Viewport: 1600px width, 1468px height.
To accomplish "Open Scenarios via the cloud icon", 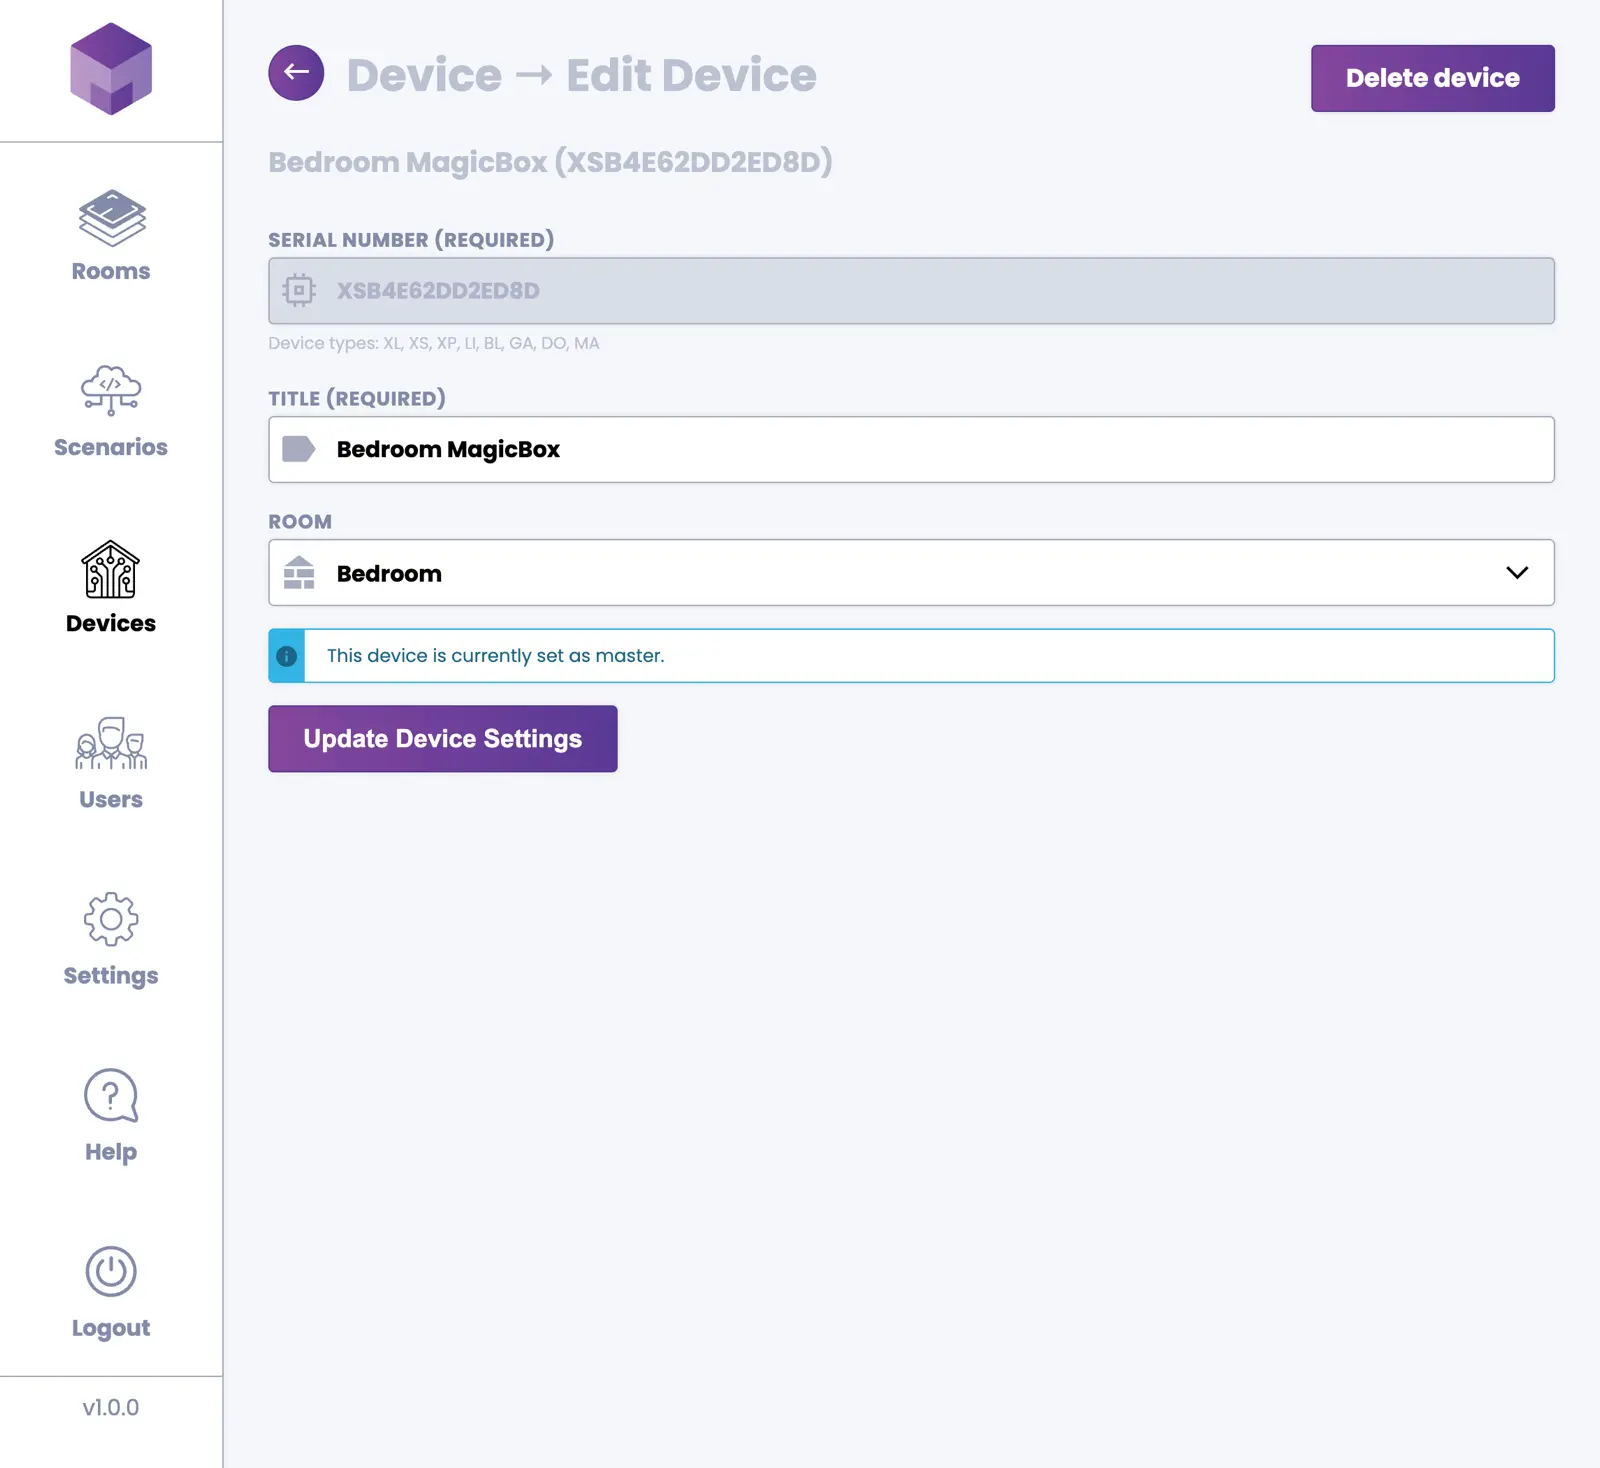I will [x=111, y=390].
